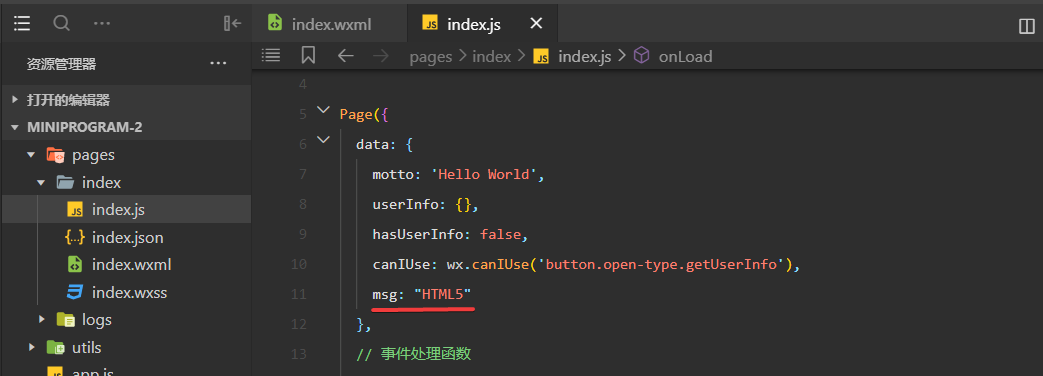1043x376 pixels.
Task: Open 资源管理器 panel more actions menu
Action: 218,64
